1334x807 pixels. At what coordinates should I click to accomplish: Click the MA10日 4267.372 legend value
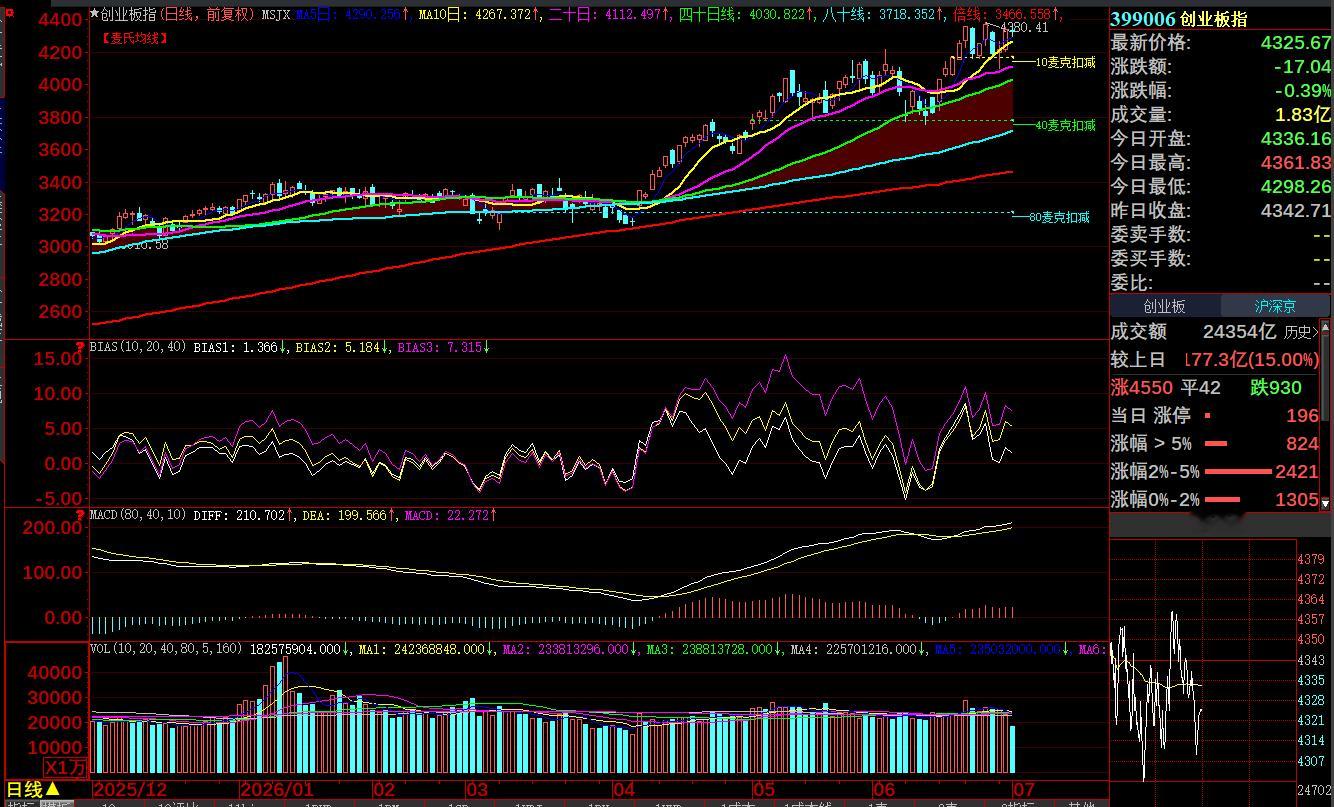(480, 15)
